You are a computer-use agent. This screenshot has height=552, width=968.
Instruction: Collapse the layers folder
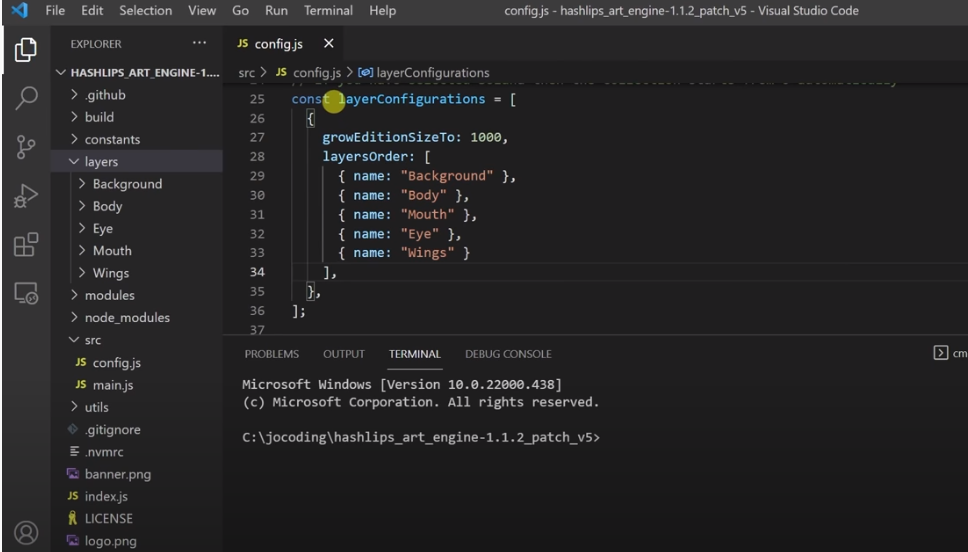click(137, 161)
